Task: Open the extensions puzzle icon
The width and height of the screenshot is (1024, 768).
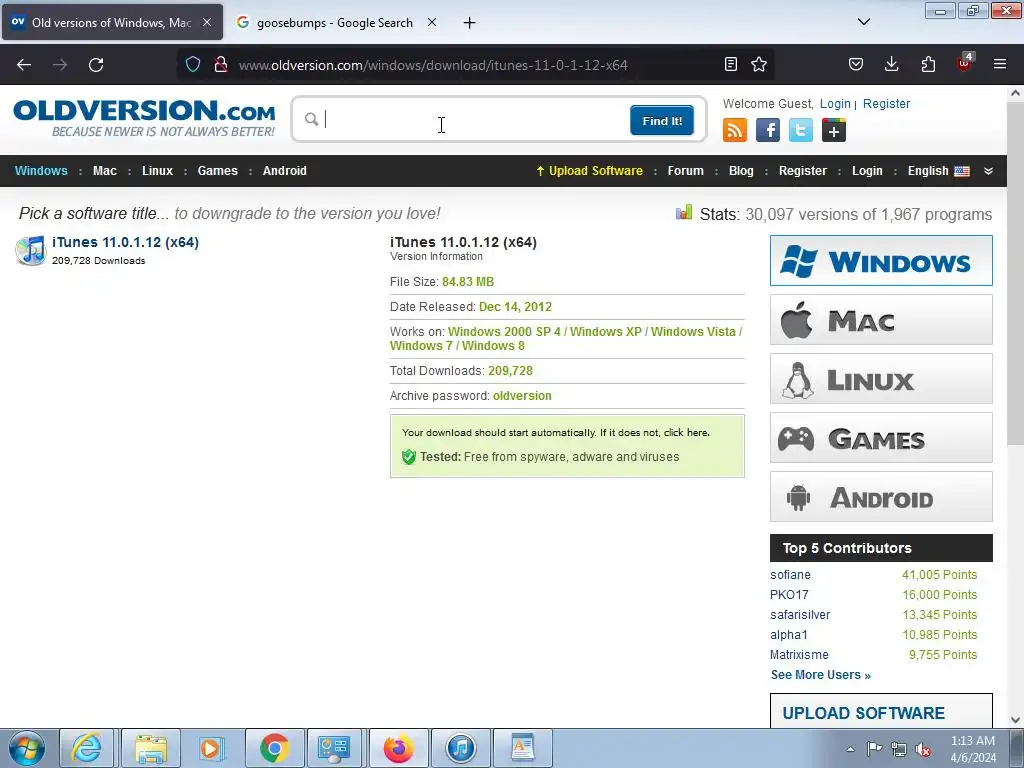Action: (x=928, y=64)
